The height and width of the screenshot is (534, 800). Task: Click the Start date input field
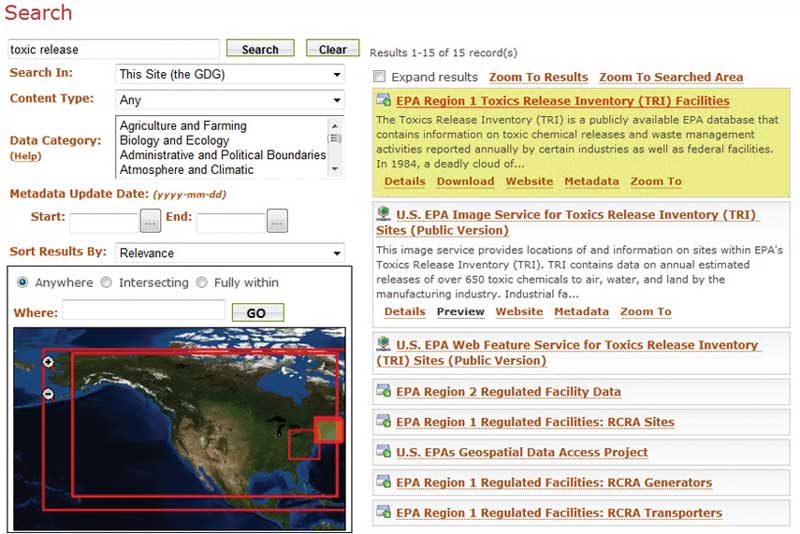pyautogui.click(x=105, y=223)
